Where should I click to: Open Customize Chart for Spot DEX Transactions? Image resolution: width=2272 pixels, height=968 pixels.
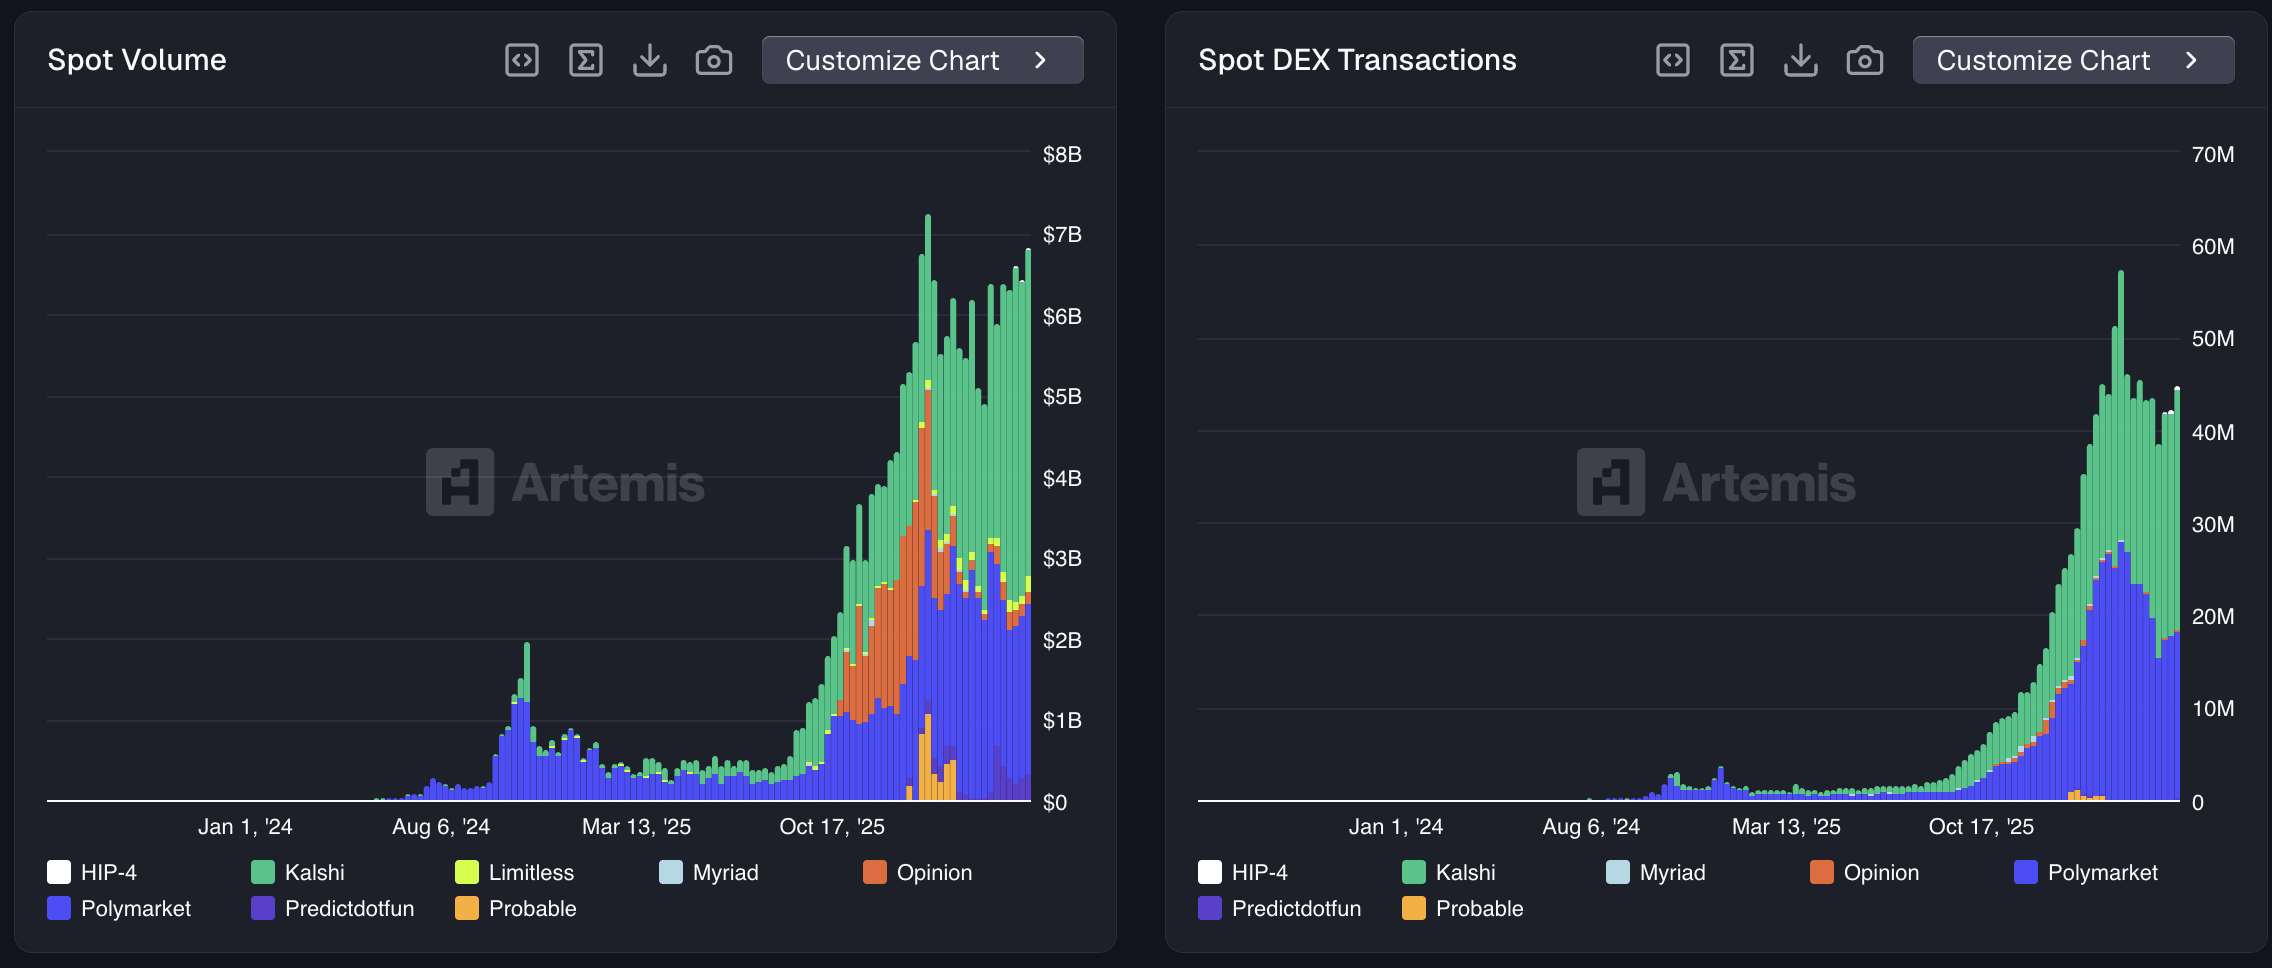(x=2074, y=60)
